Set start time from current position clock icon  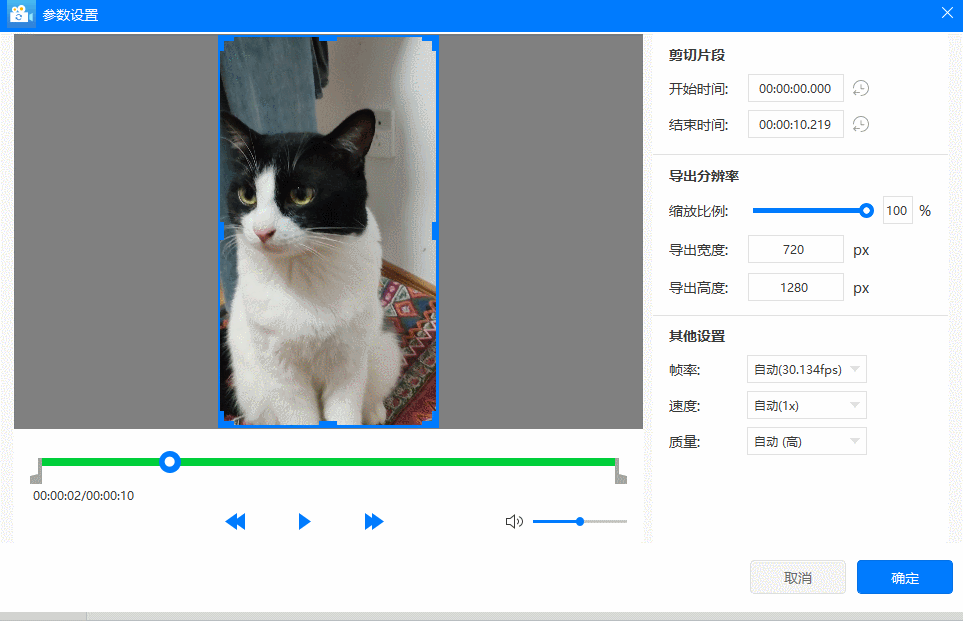click(860, 88)
